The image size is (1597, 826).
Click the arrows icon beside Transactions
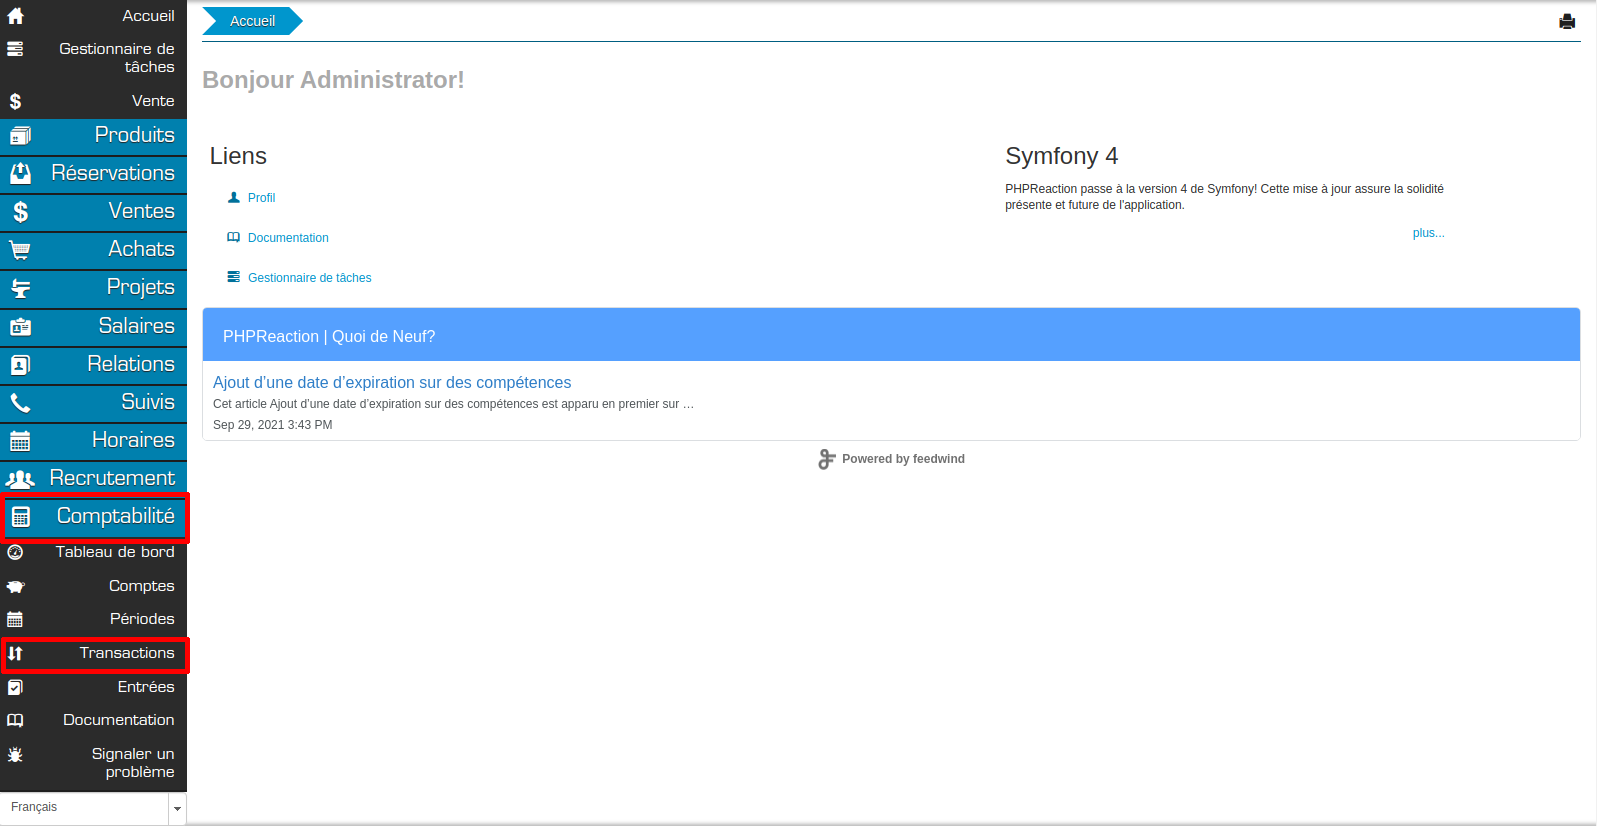15,654
